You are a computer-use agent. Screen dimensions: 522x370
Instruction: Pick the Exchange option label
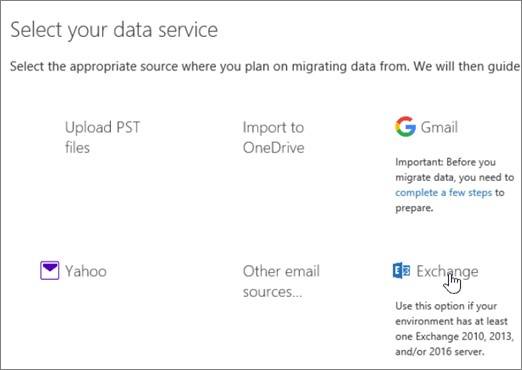(447, 272)
